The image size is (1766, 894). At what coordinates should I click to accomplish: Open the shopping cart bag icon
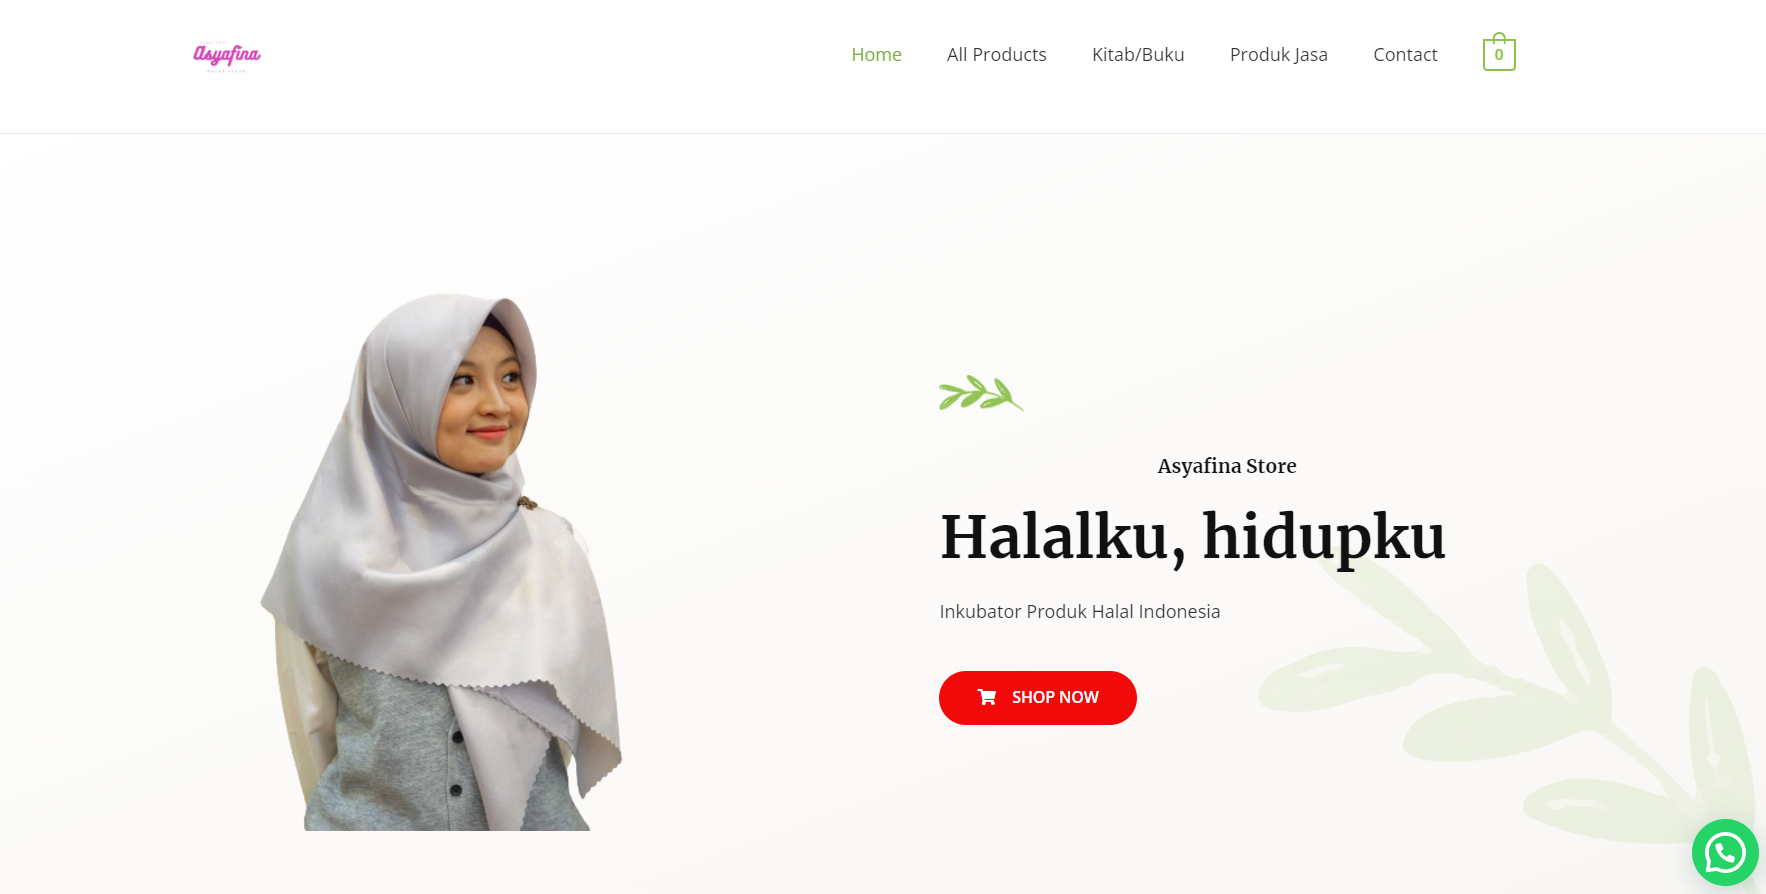pyautogui.click(x=1499, y=52)
